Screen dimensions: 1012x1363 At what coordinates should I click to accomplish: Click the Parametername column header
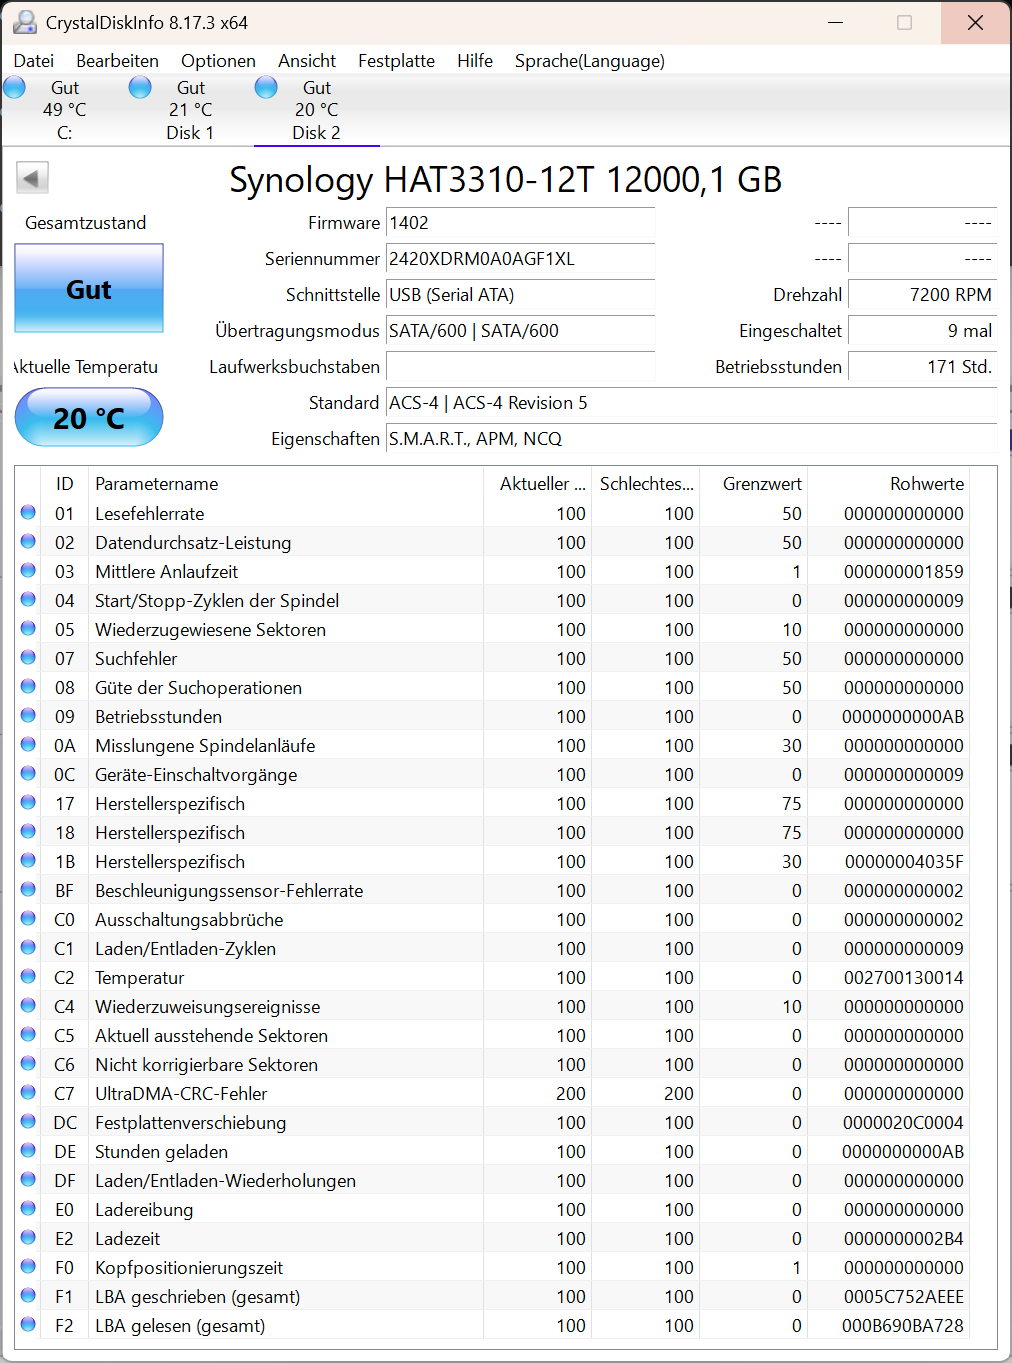(x=286, y=483)
